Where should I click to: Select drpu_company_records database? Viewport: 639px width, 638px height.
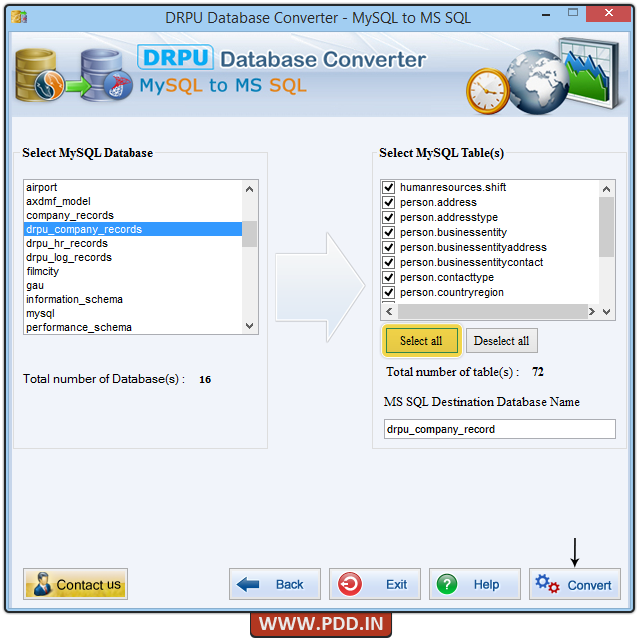(x=133, y=229)
